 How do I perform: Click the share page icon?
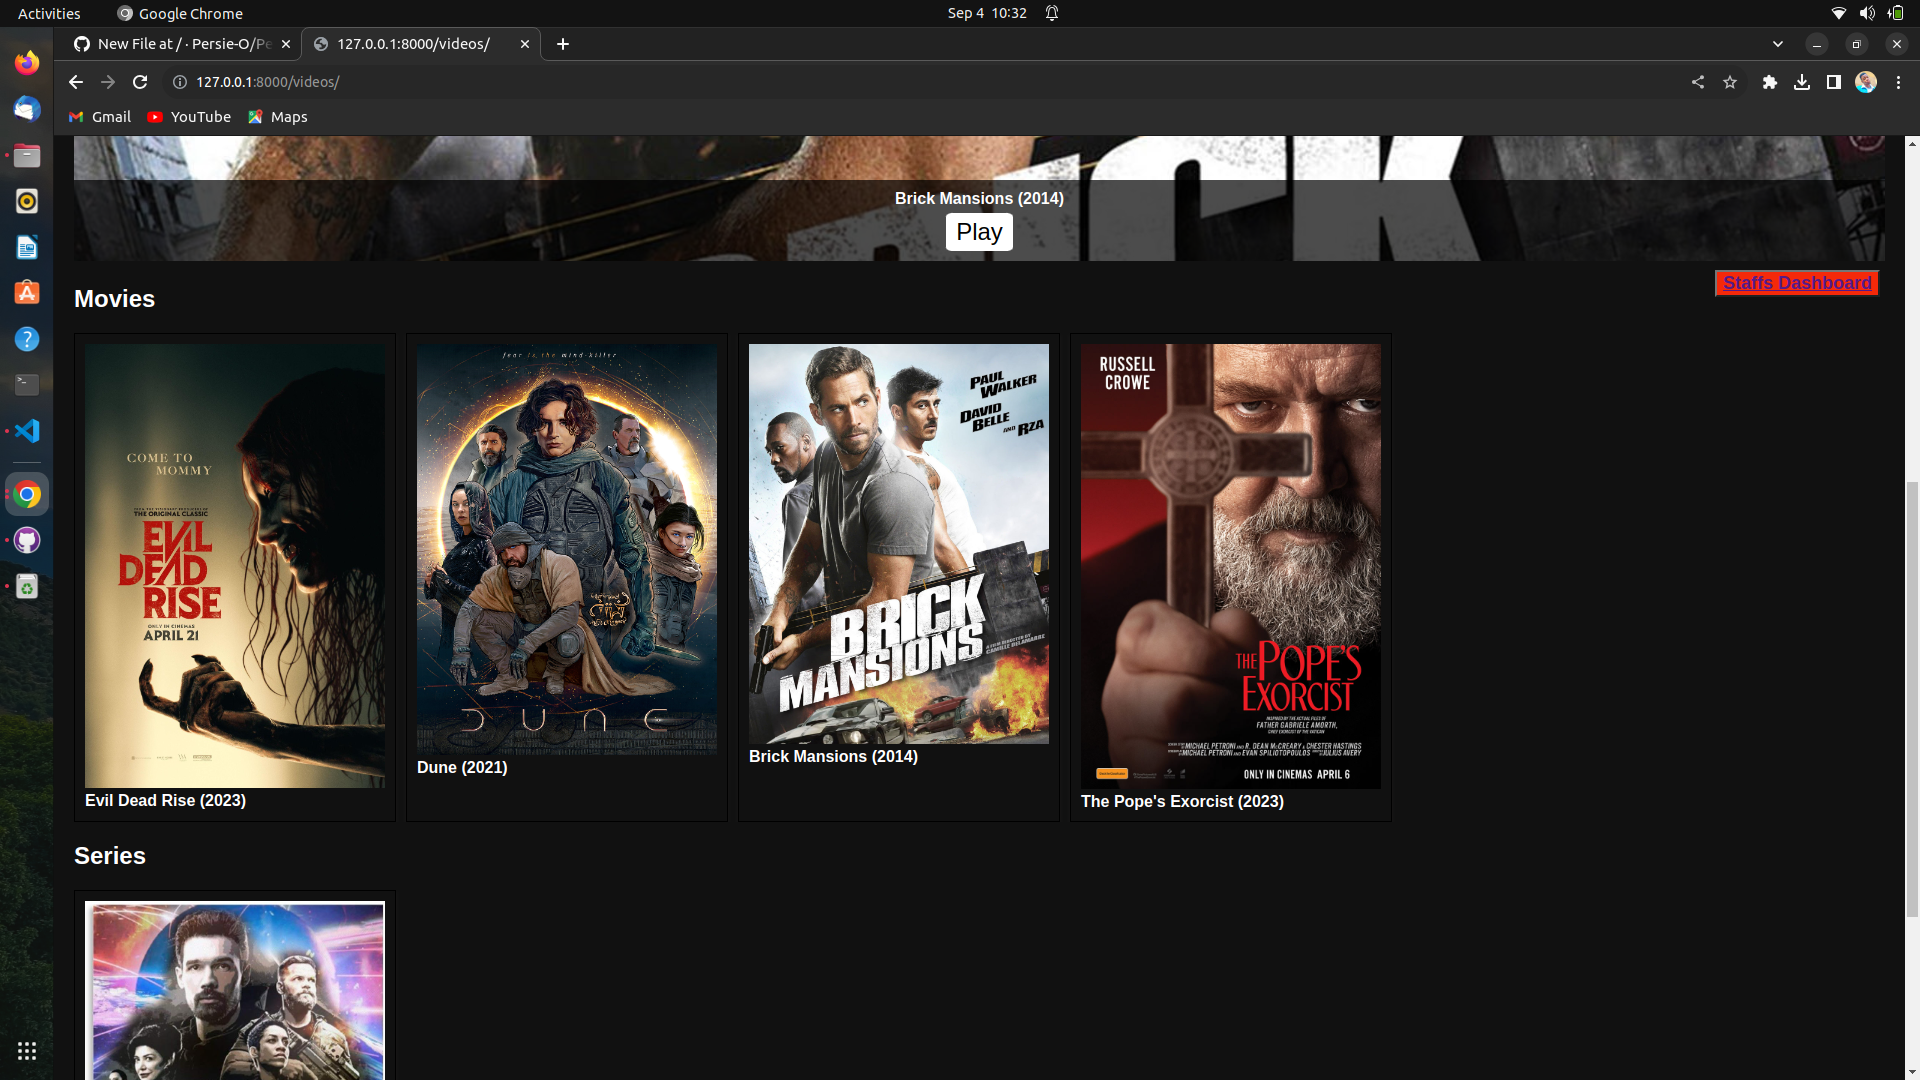coord(1697,82)
